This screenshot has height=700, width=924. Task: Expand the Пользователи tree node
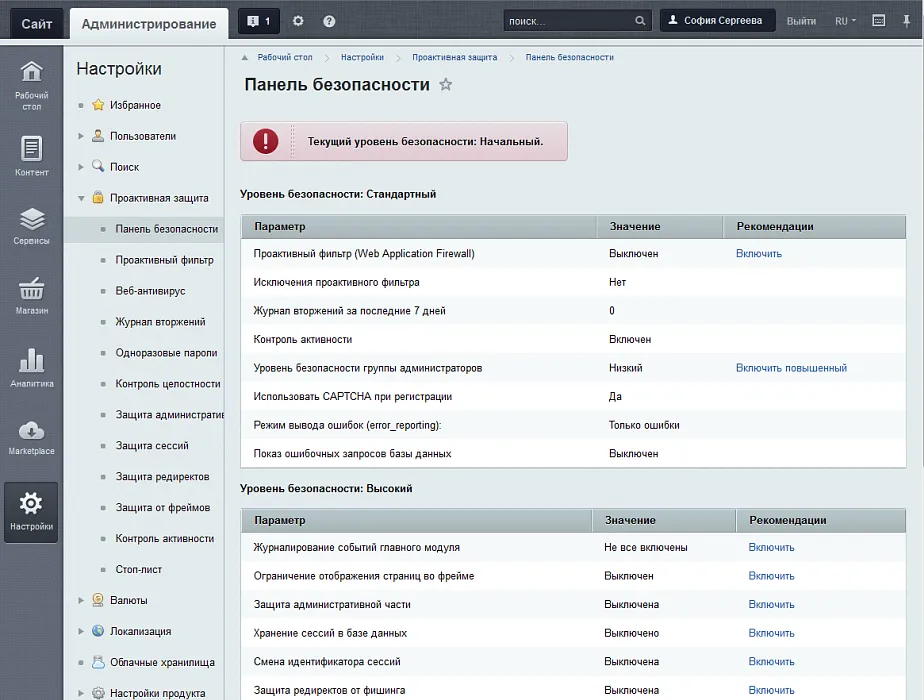pyautogui.click(x=82, y=136)
